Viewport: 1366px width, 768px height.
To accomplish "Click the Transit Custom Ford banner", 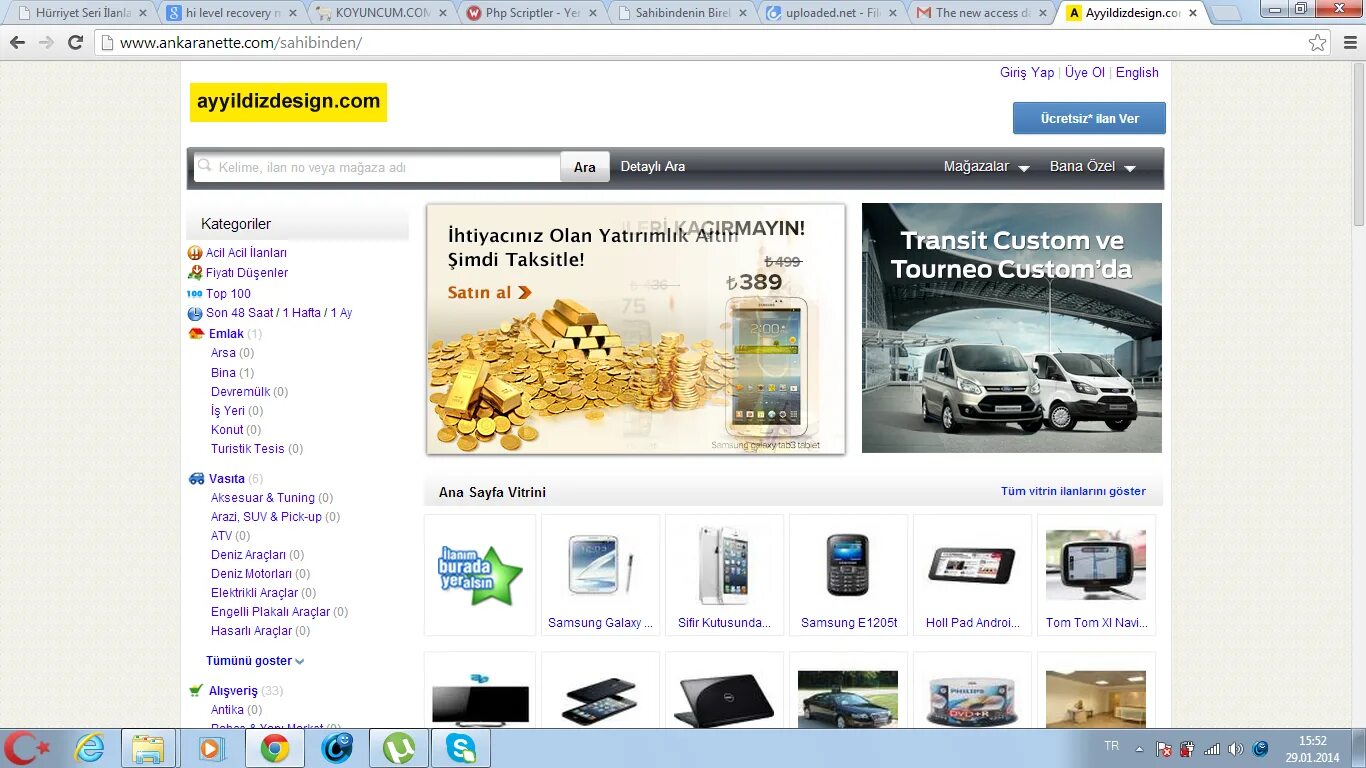I will (1012, 328).
